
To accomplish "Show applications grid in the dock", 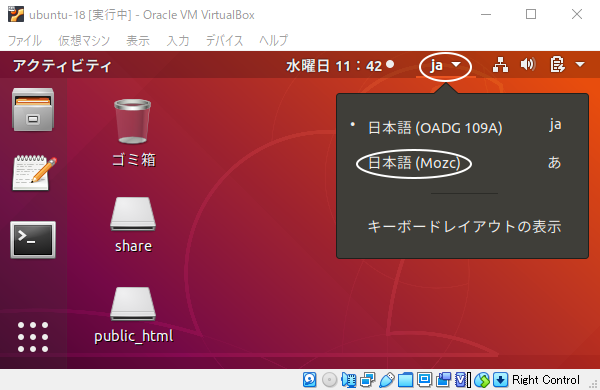I will point(33,337).
